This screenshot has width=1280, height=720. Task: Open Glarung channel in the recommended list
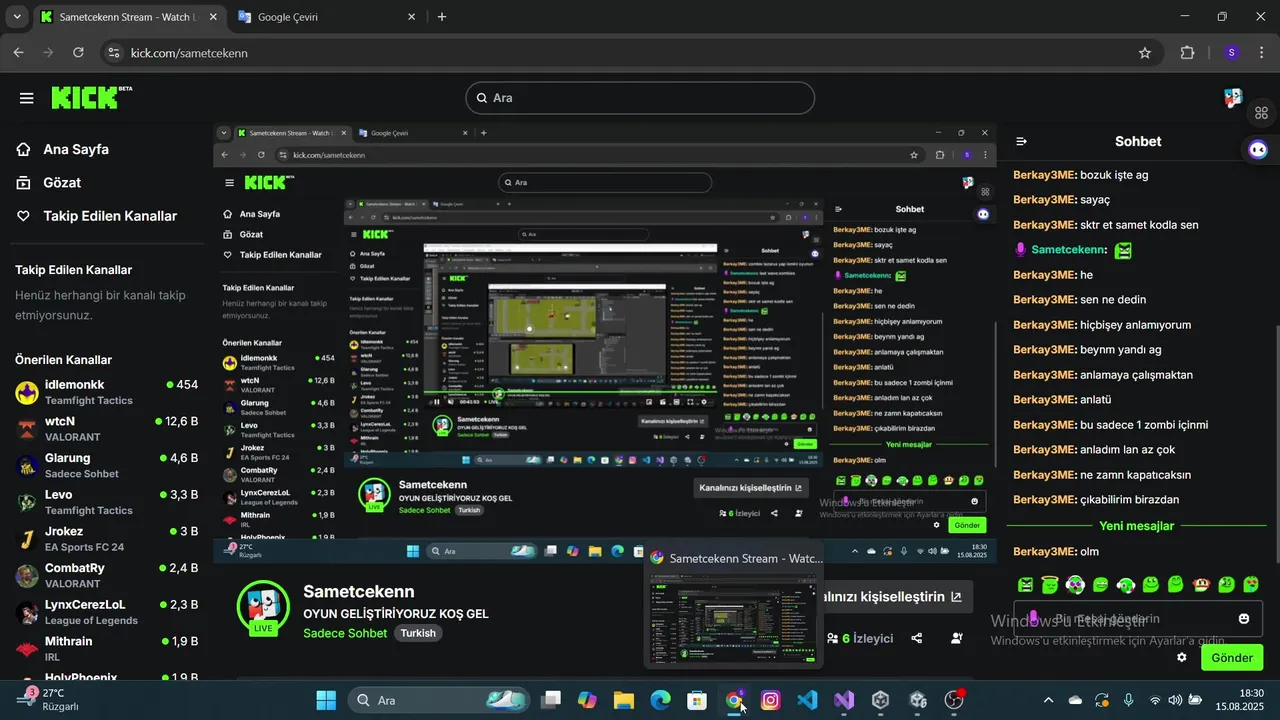coord(106,466)
